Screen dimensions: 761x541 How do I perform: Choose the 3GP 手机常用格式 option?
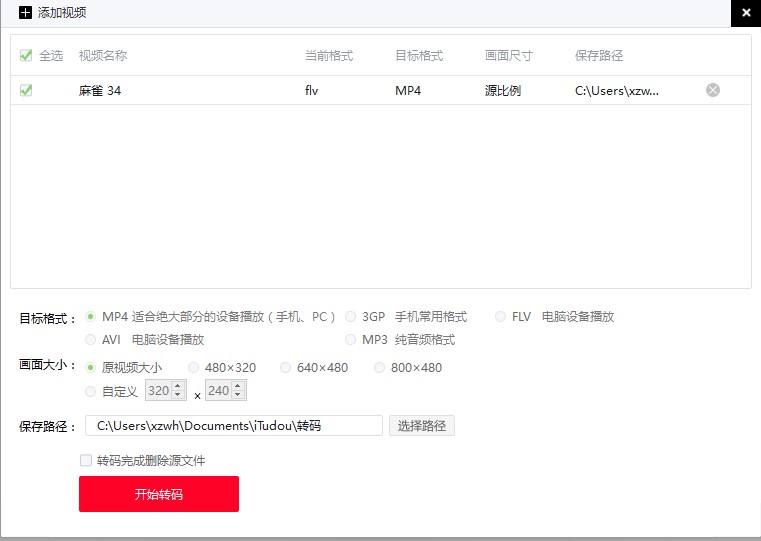350,317
